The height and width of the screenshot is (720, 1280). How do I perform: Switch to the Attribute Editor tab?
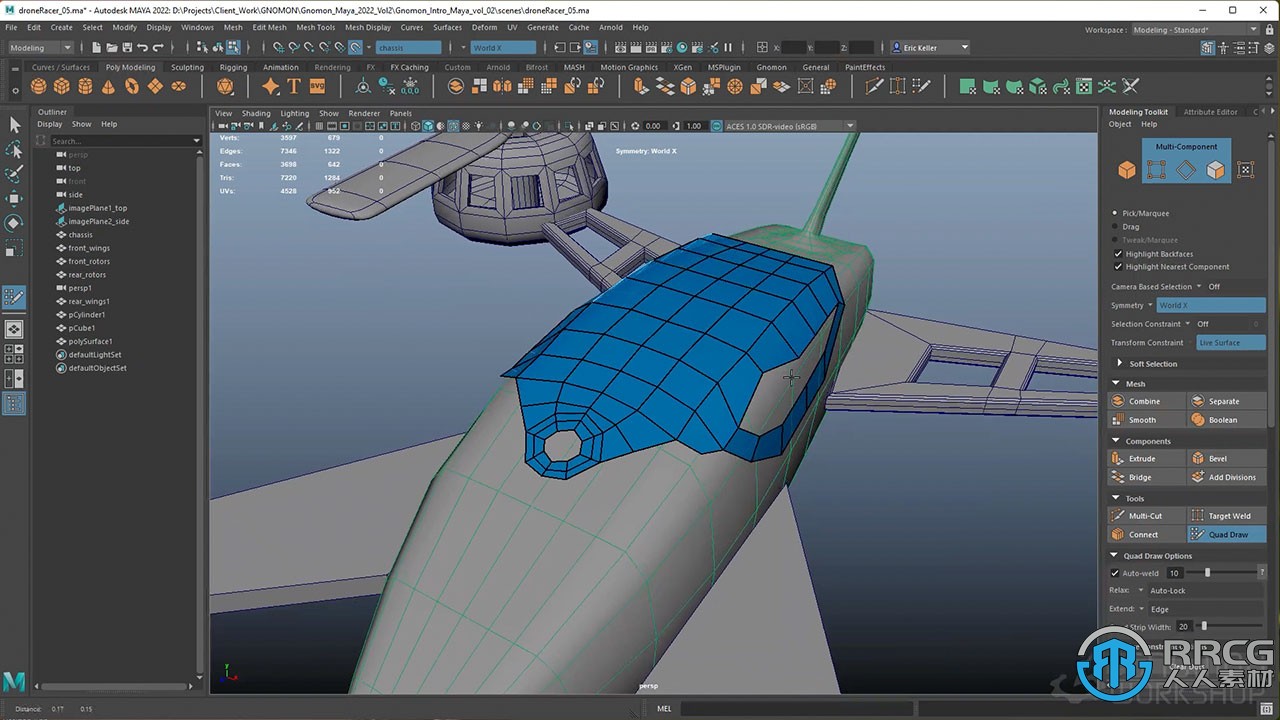click(1210, 112)
